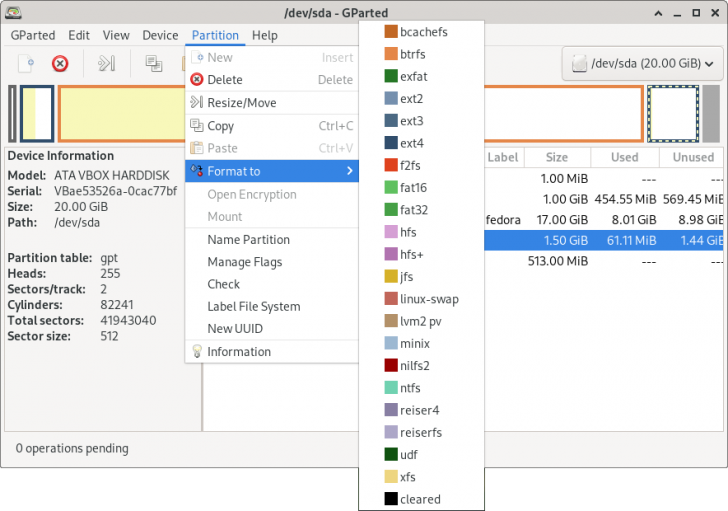728x511 pixels.
Task: Choose linux-swap format option
Action: coord(422,299)
